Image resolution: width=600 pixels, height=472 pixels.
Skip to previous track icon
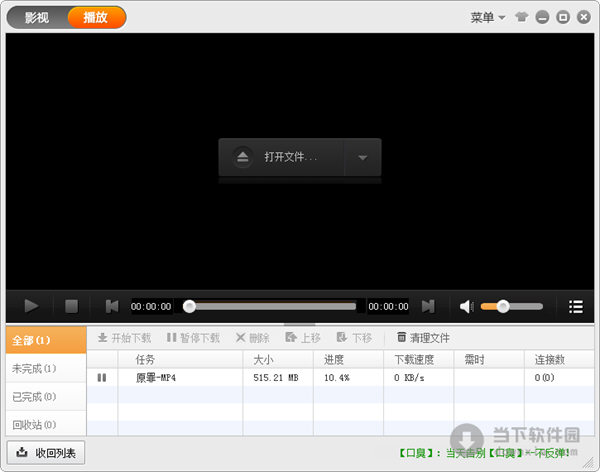(112, 306)
